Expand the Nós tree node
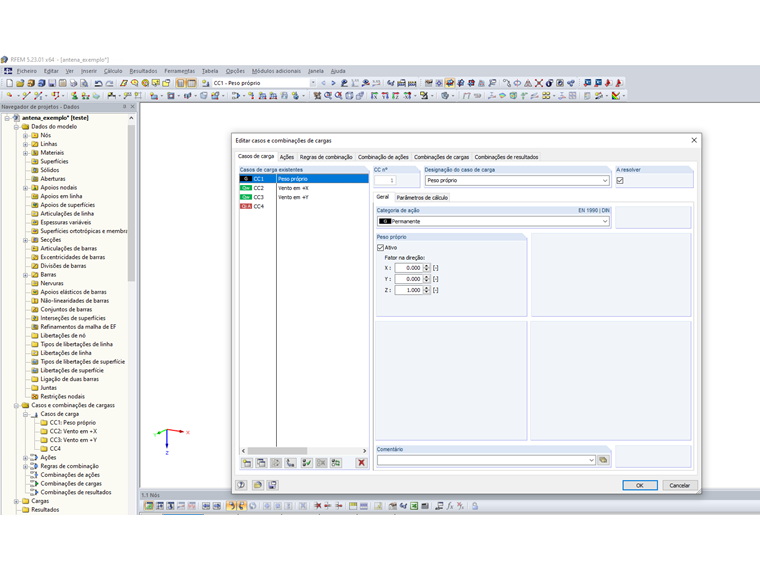 coord(26,135)
